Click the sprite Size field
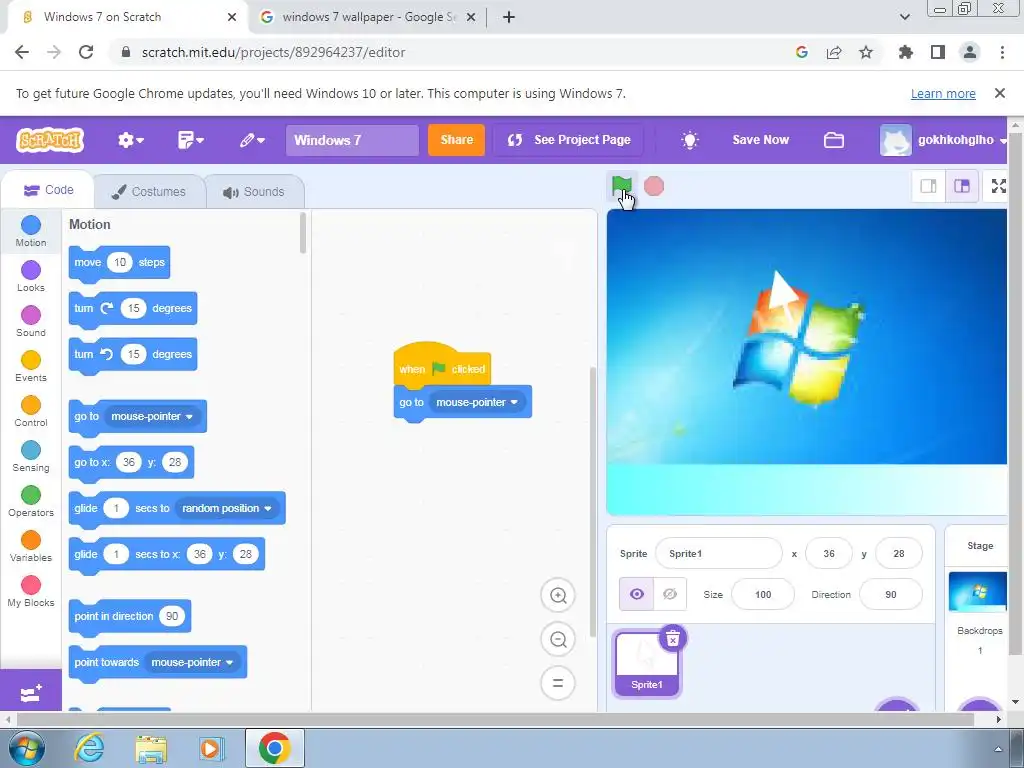This screenshot has height=768, width=1024. tap(763, 595)
